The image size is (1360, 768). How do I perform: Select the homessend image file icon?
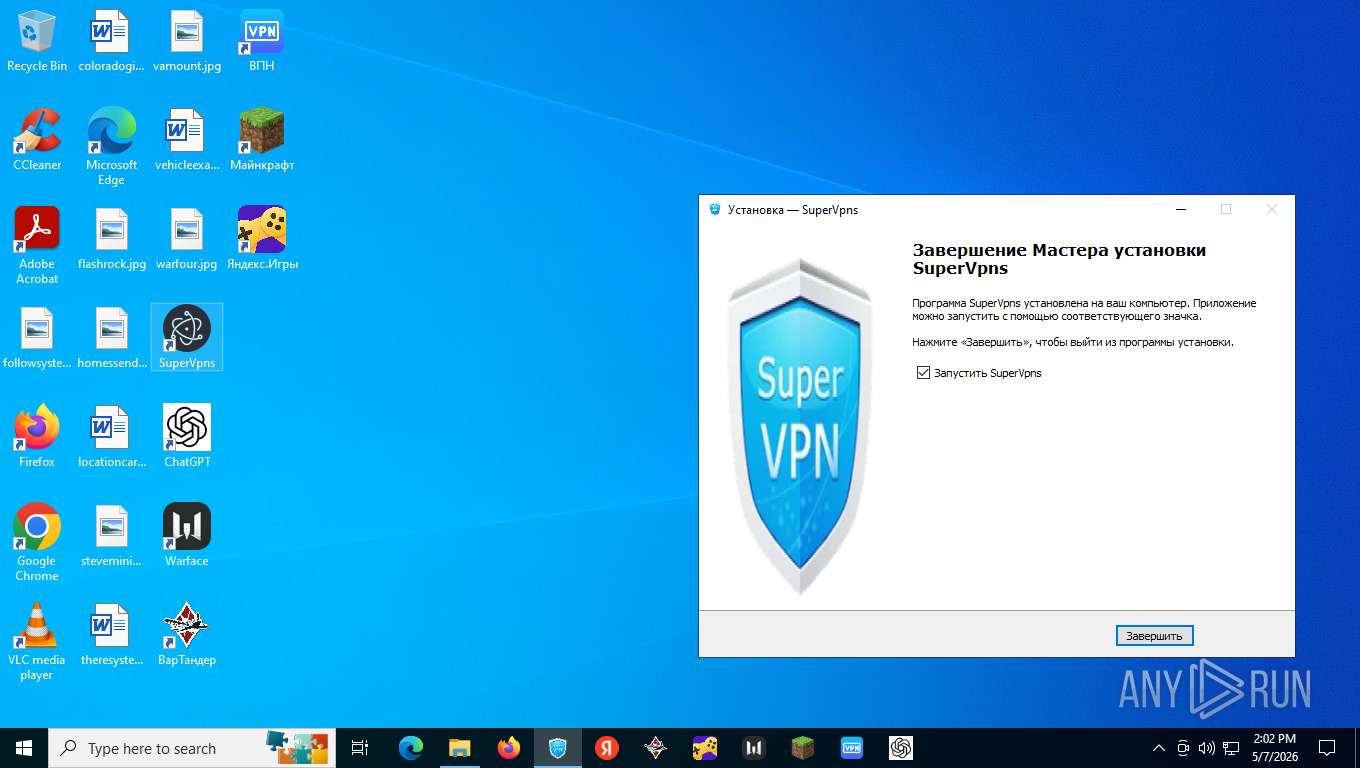tap(112, 337)
